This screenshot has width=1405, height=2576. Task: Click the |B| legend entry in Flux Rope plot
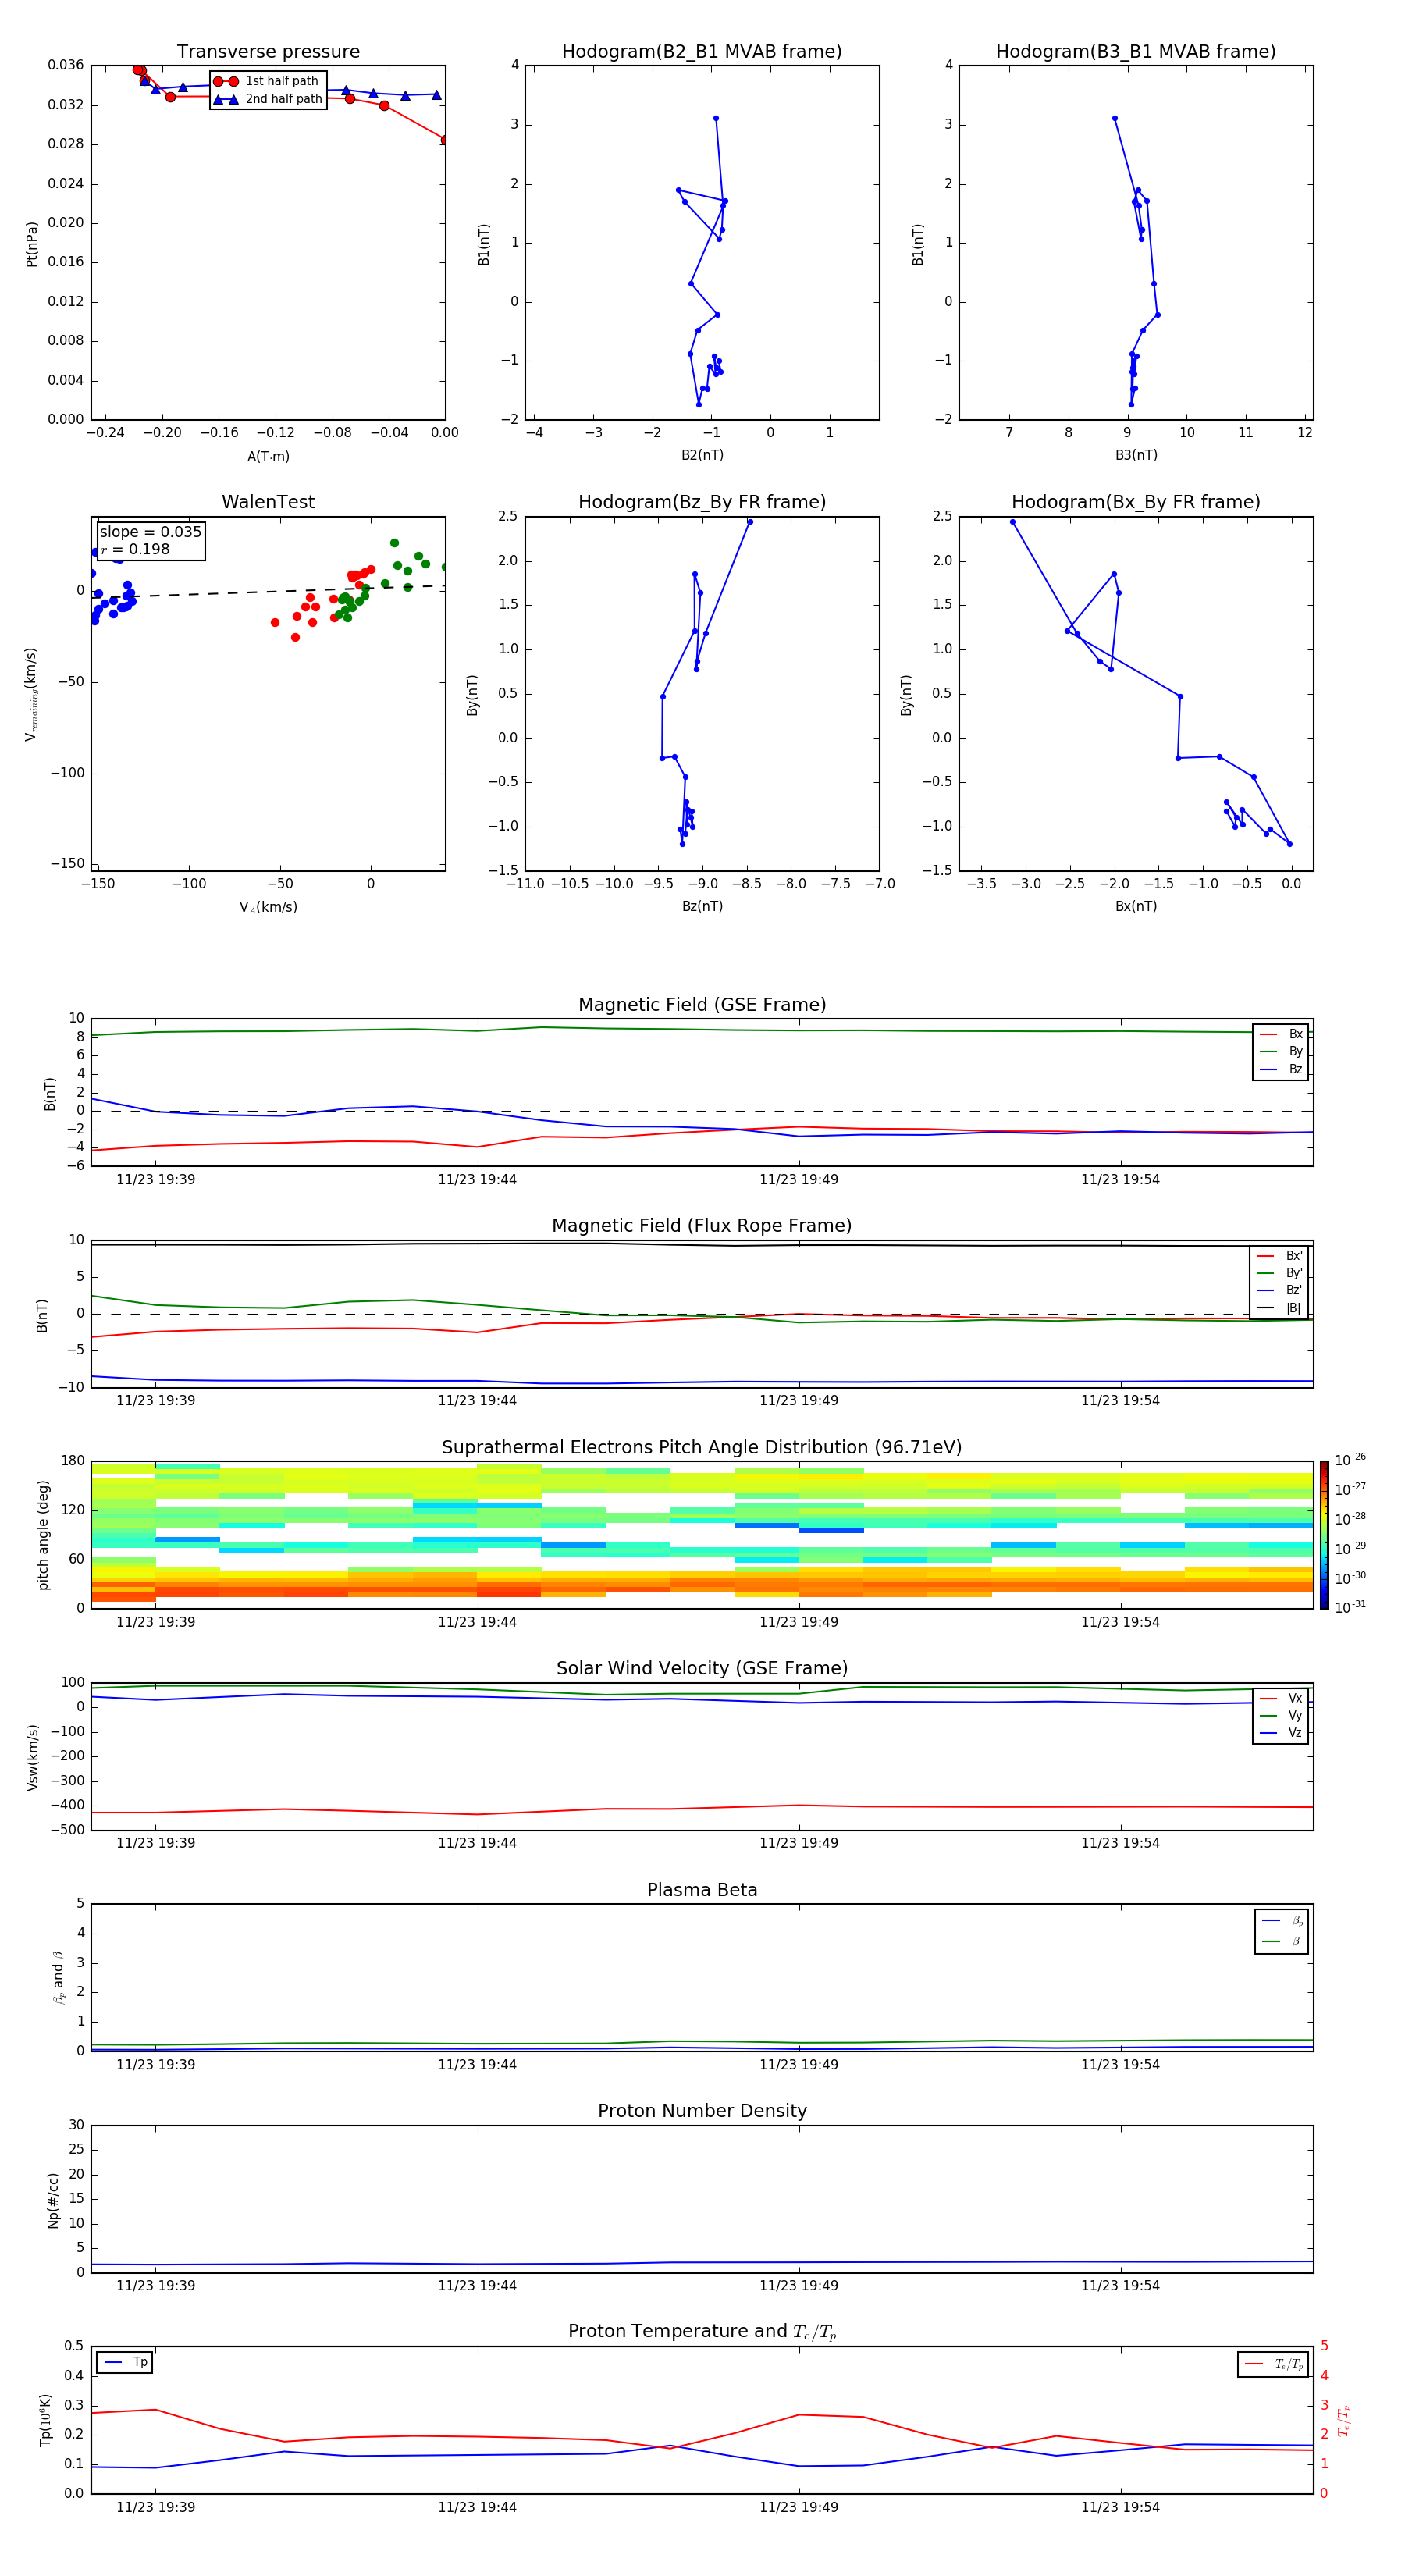point(1279,1308)
